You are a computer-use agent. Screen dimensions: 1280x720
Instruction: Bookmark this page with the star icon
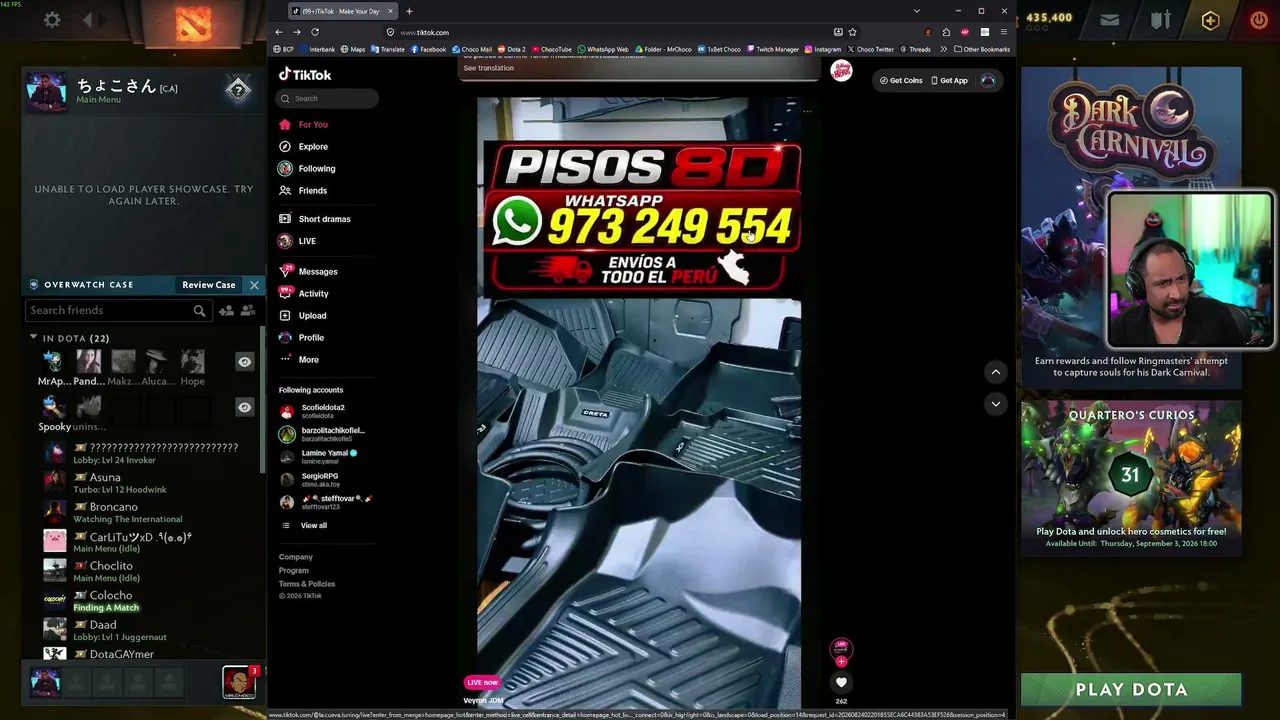(852, 32)
